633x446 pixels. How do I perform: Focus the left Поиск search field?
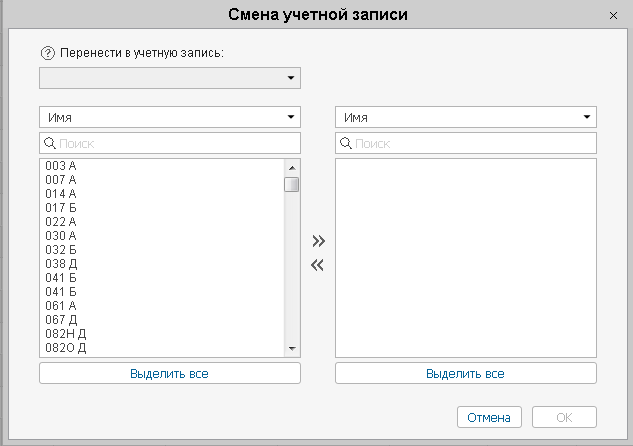click(x=170, y=143)
